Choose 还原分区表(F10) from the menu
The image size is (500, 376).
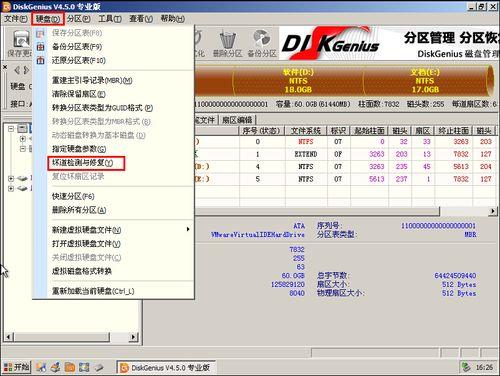click(x=113, y=60)
